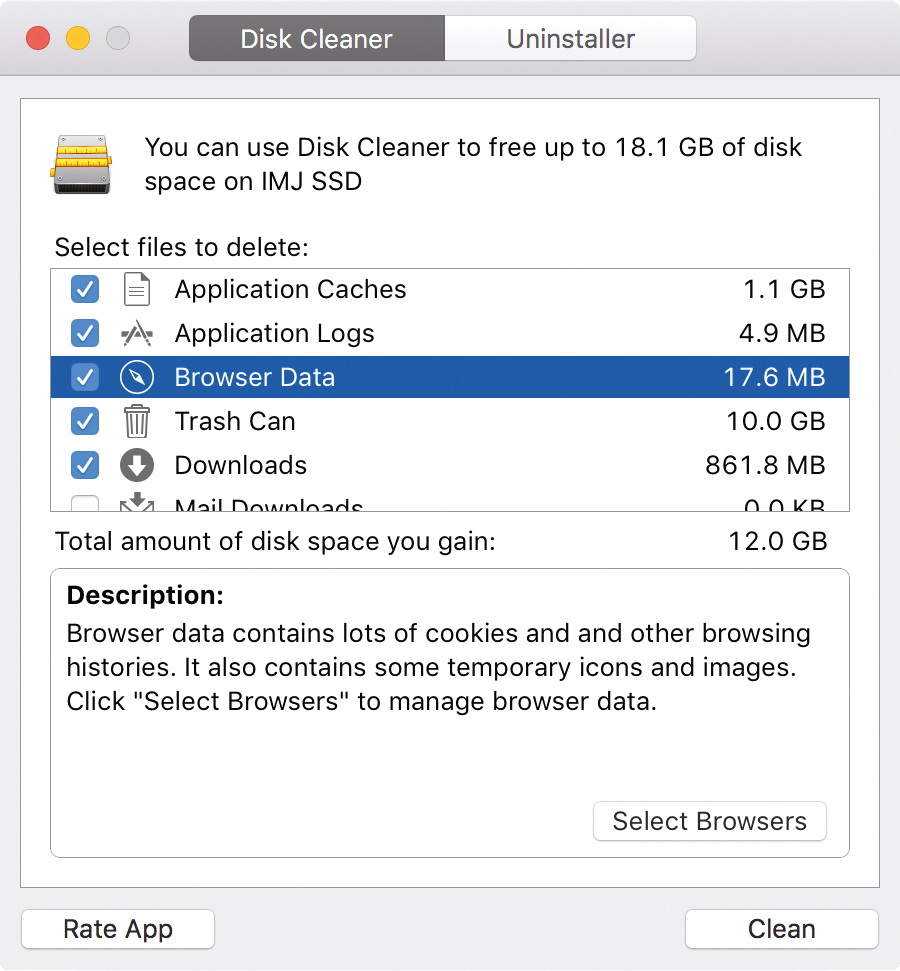Click the Application Logs icon
Image resolution: width=900 pixels, height=971 pixels.
(x=136, y=334)
